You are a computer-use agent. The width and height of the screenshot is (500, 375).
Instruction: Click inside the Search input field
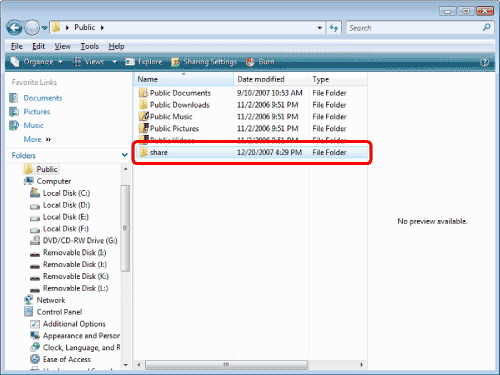(x=413, y=28)
